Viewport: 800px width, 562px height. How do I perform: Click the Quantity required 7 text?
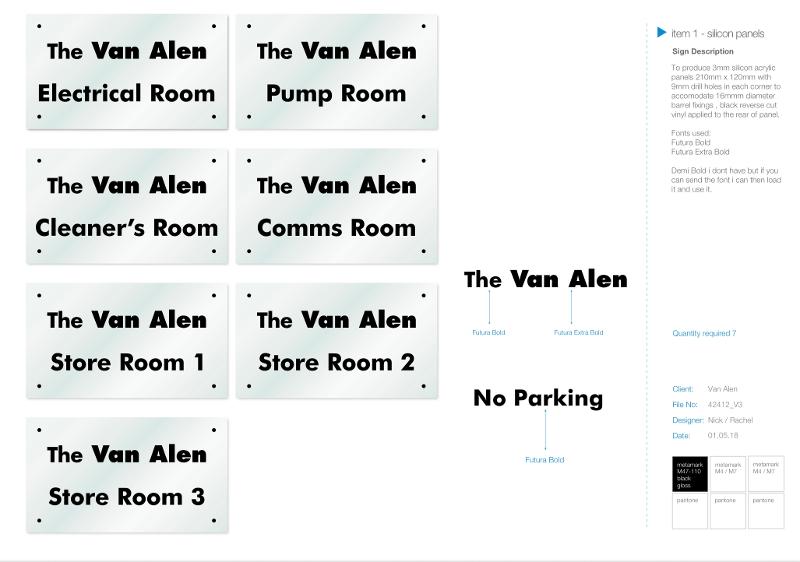point(704,333)
